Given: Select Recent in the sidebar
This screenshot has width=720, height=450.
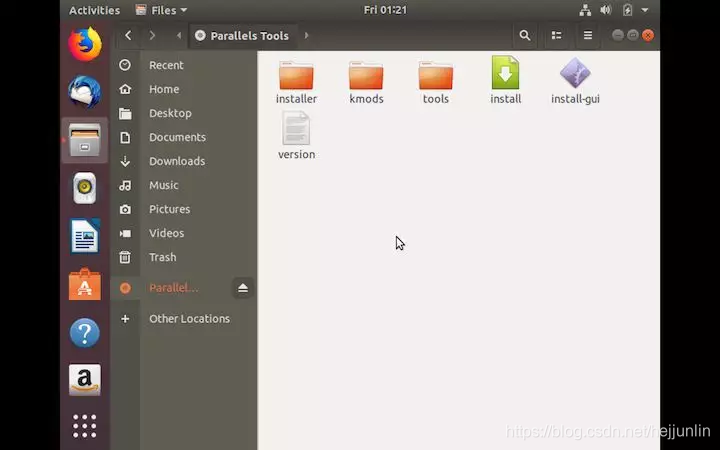Looking at the screenshot, I should [184, 65].
